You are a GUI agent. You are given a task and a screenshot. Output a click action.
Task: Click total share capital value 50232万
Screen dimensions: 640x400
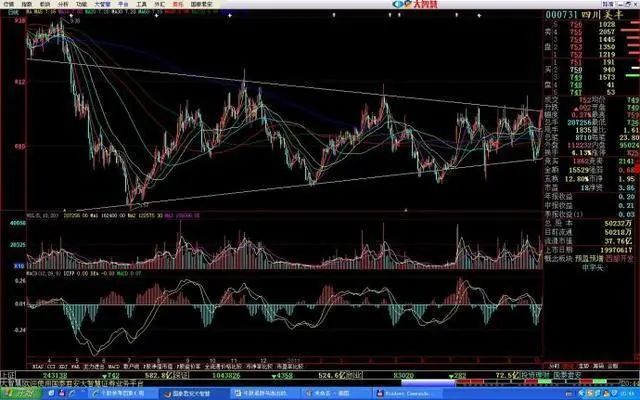[618, 223]
